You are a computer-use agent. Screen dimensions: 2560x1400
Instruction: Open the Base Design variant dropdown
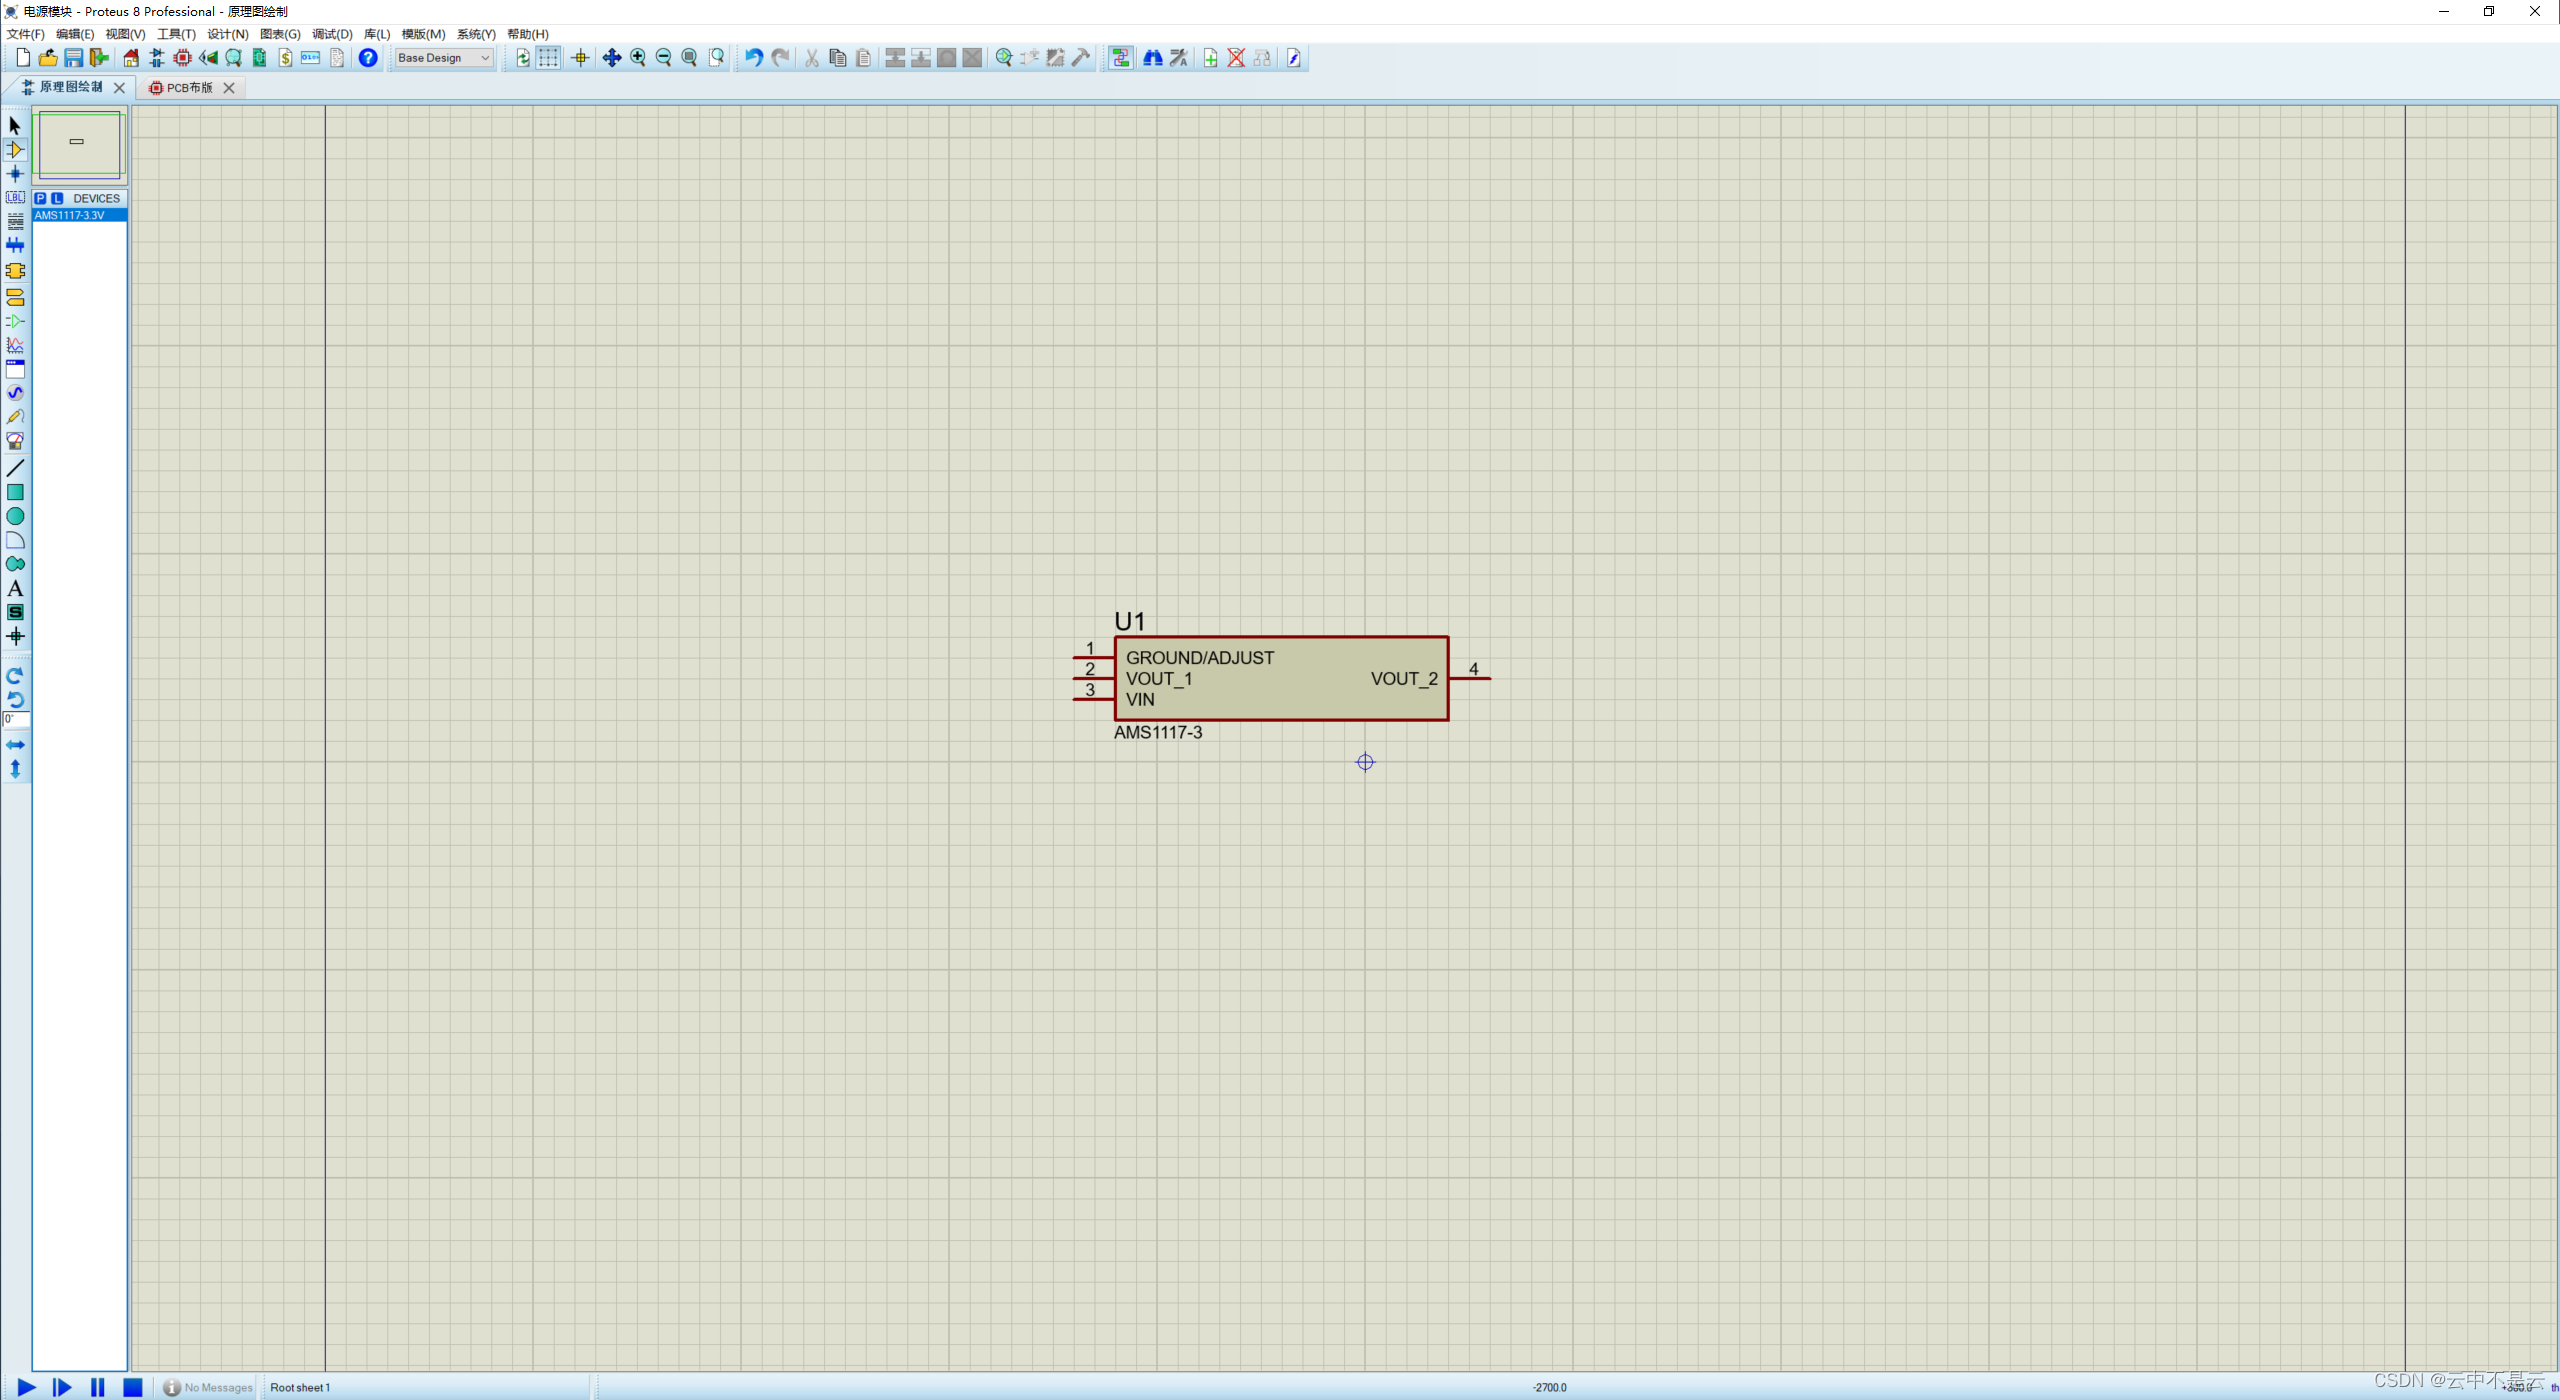coord(444,58)
